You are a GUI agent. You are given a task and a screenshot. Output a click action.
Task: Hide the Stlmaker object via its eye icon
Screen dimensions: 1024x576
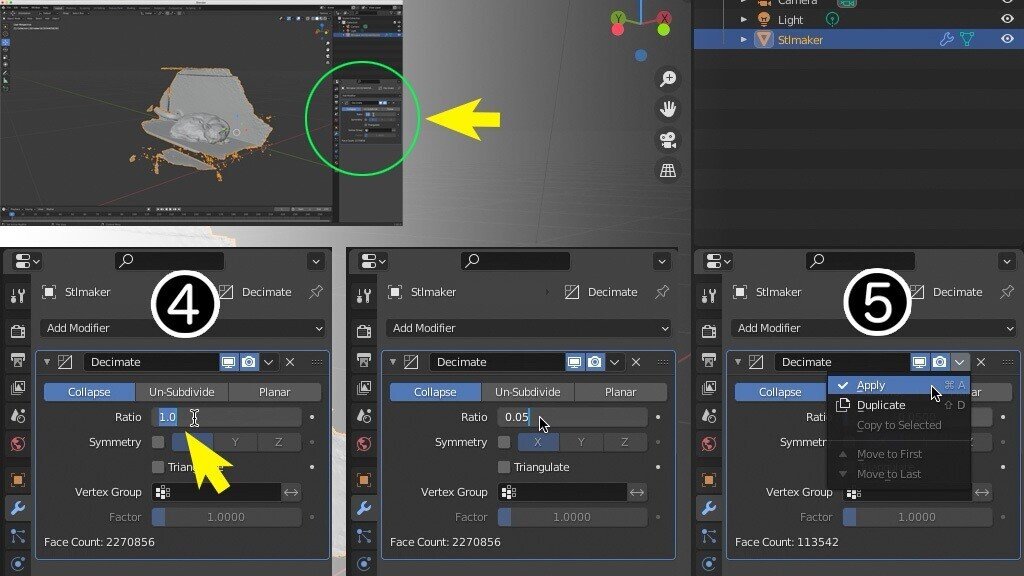tap(1007, 39)
